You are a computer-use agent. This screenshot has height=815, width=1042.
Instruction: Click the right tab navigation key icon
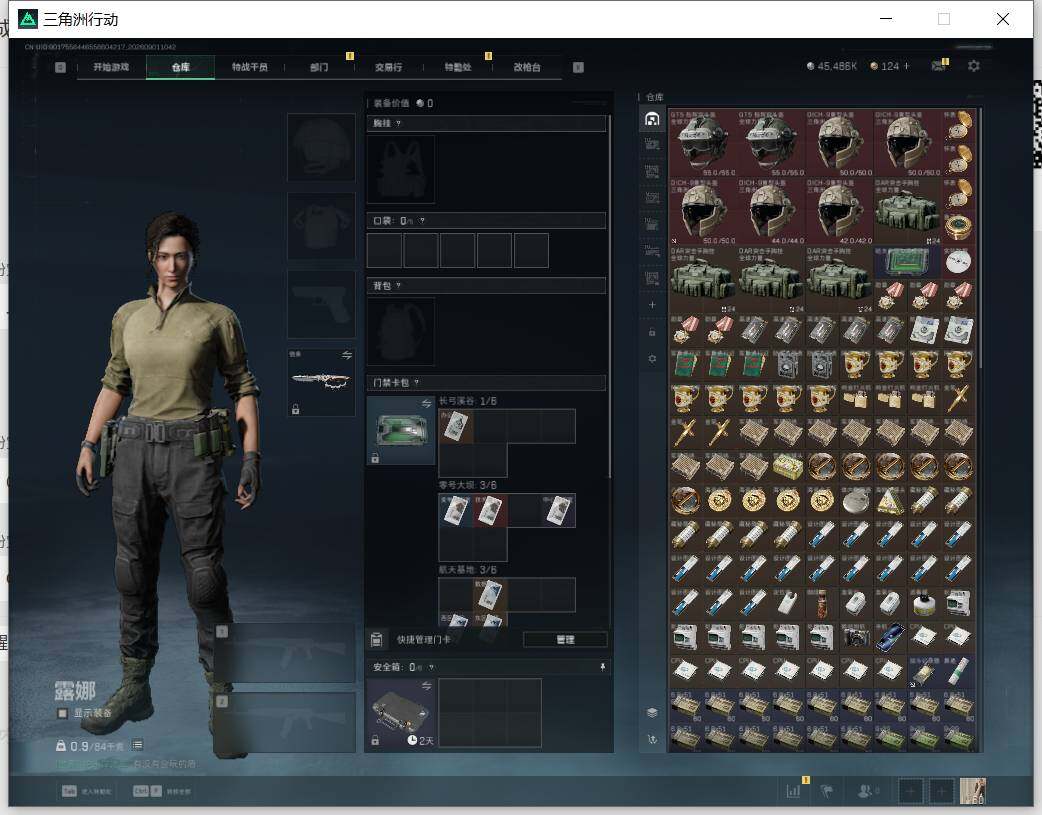(x=578, y=67)
